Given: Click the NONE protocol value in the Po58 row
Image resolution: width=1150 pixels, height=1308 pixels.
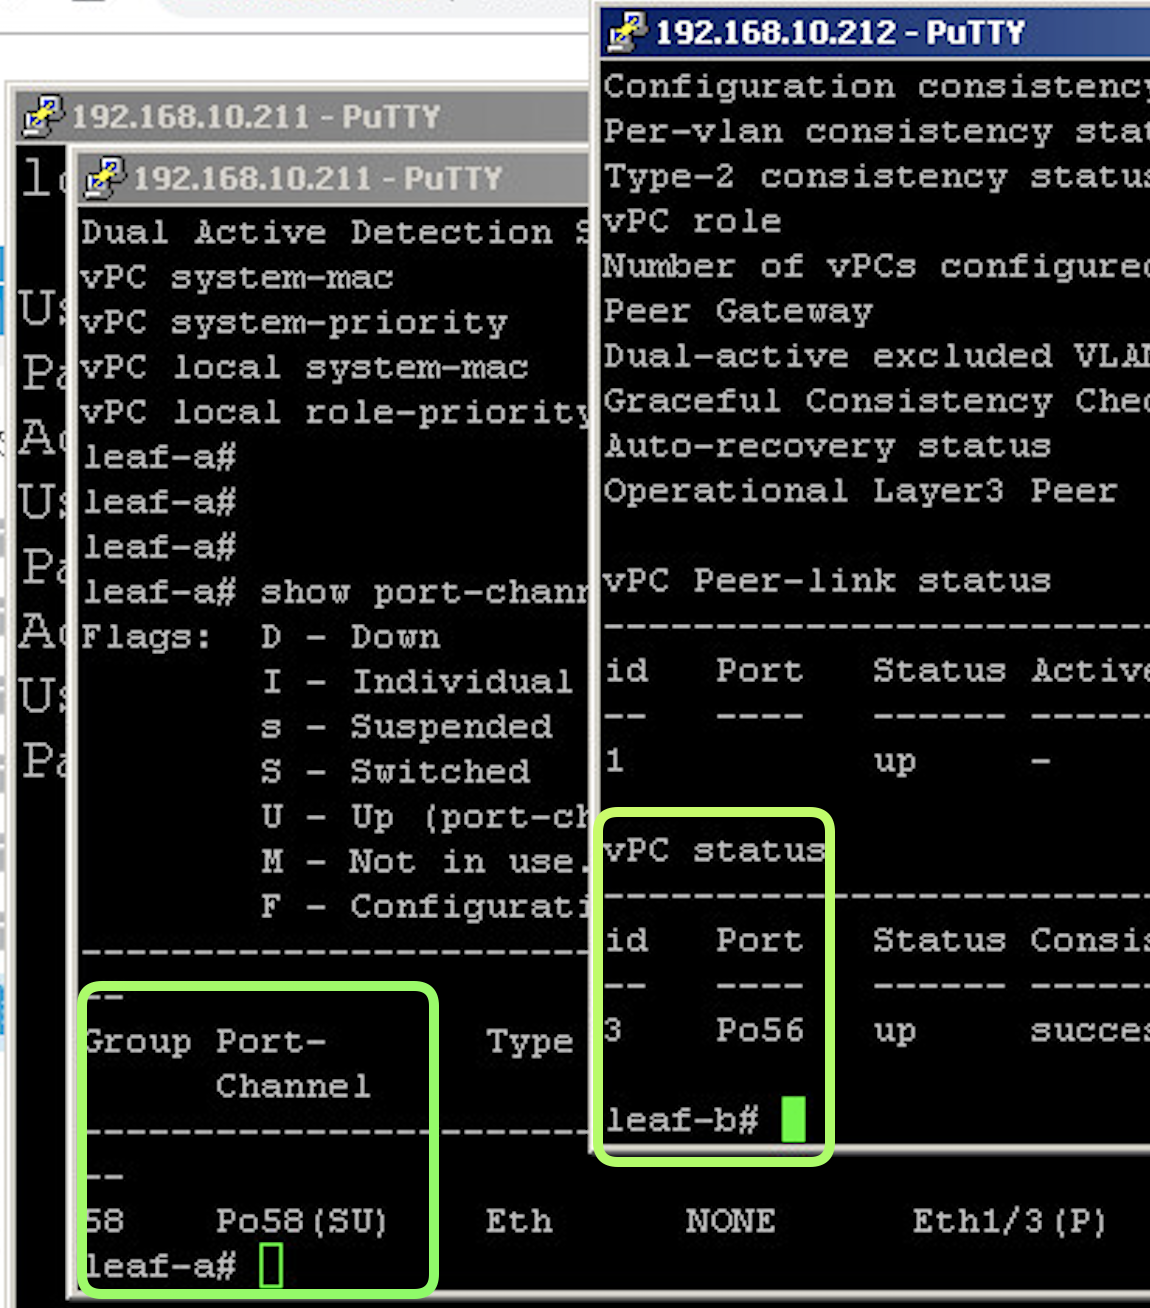Looking at the screenshot, I should 730,1221.
